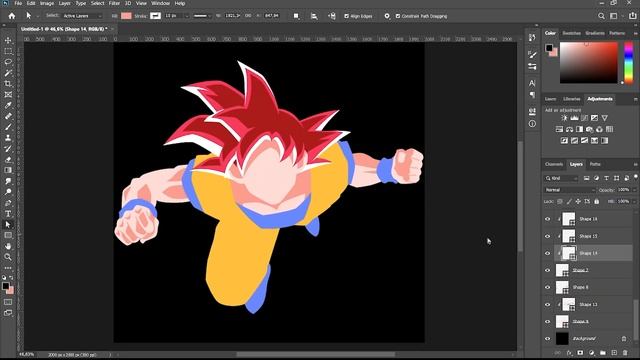Toggle visibility of Shape 13 layer
Image resolution: width=640 pixels, height=360 pixels.
547,304
